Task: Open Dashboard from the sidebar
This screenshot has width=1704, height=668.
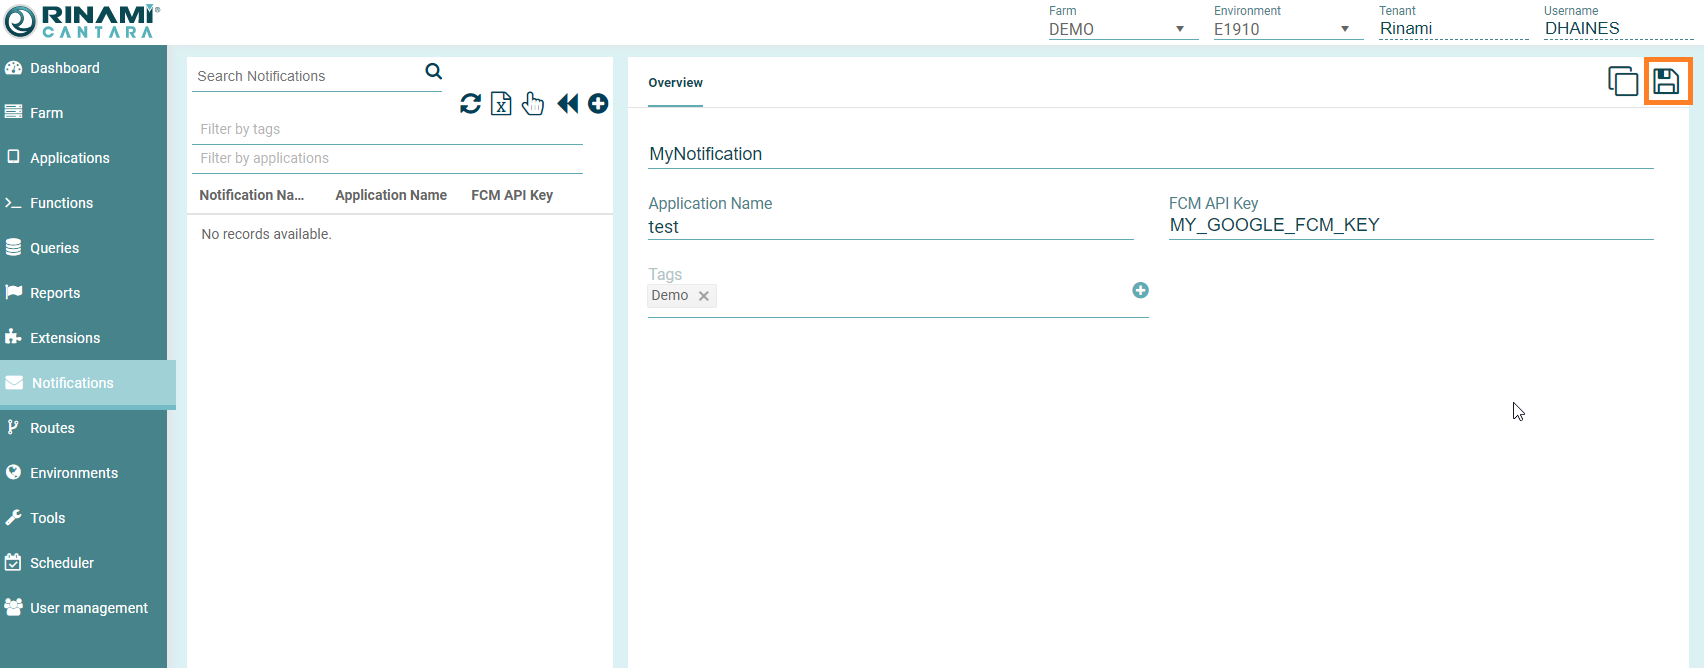Action: point(64,68)
